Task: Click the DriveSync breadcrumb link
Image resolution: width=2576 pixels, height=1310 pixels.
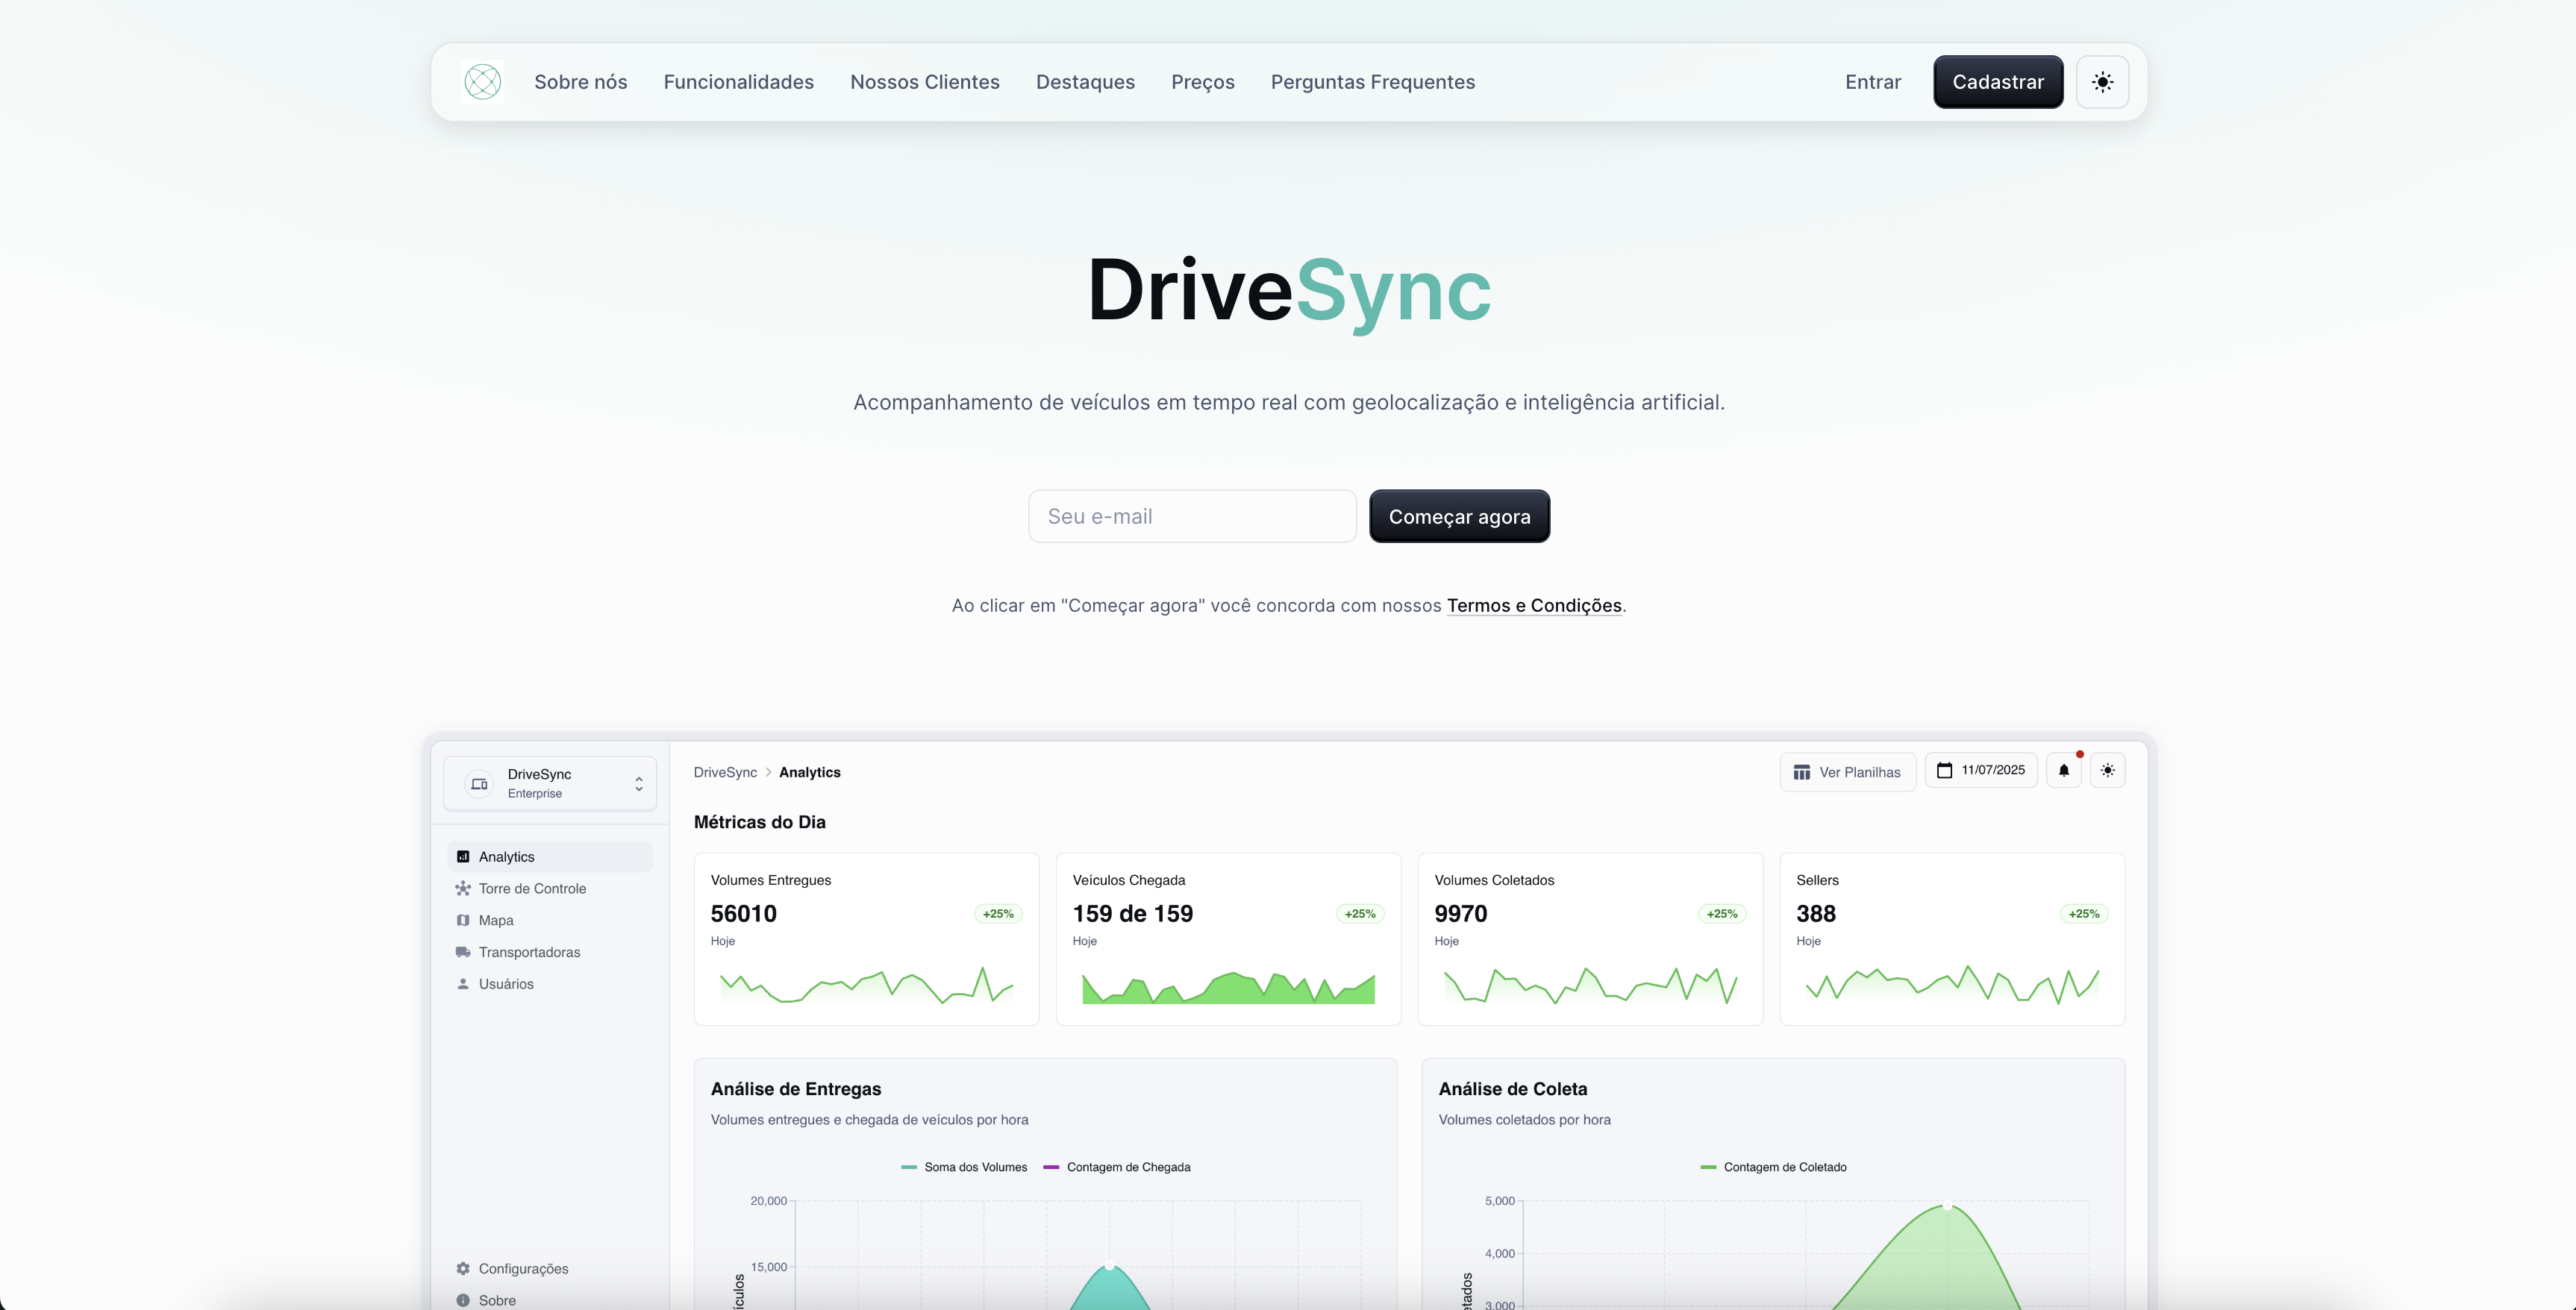Action: [725, 773]
